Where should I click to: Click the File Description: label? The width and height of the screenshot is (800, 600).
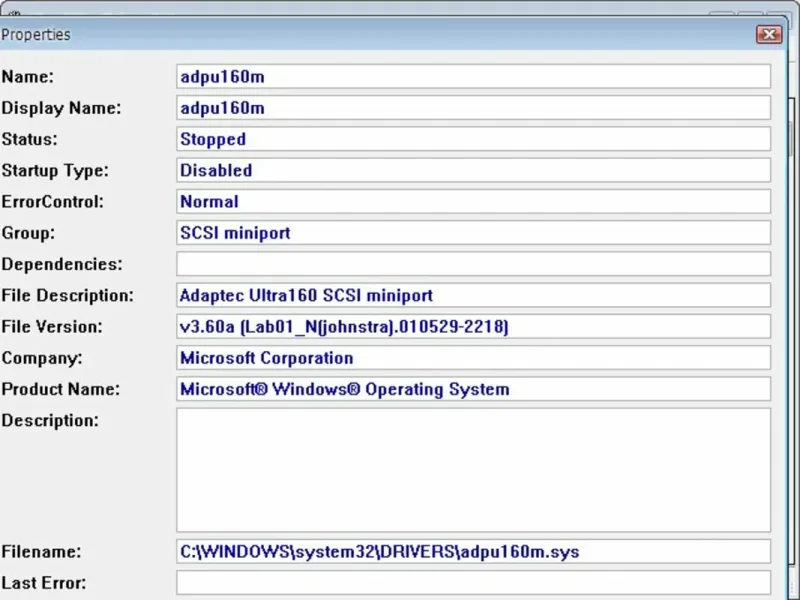pos(67,295)
